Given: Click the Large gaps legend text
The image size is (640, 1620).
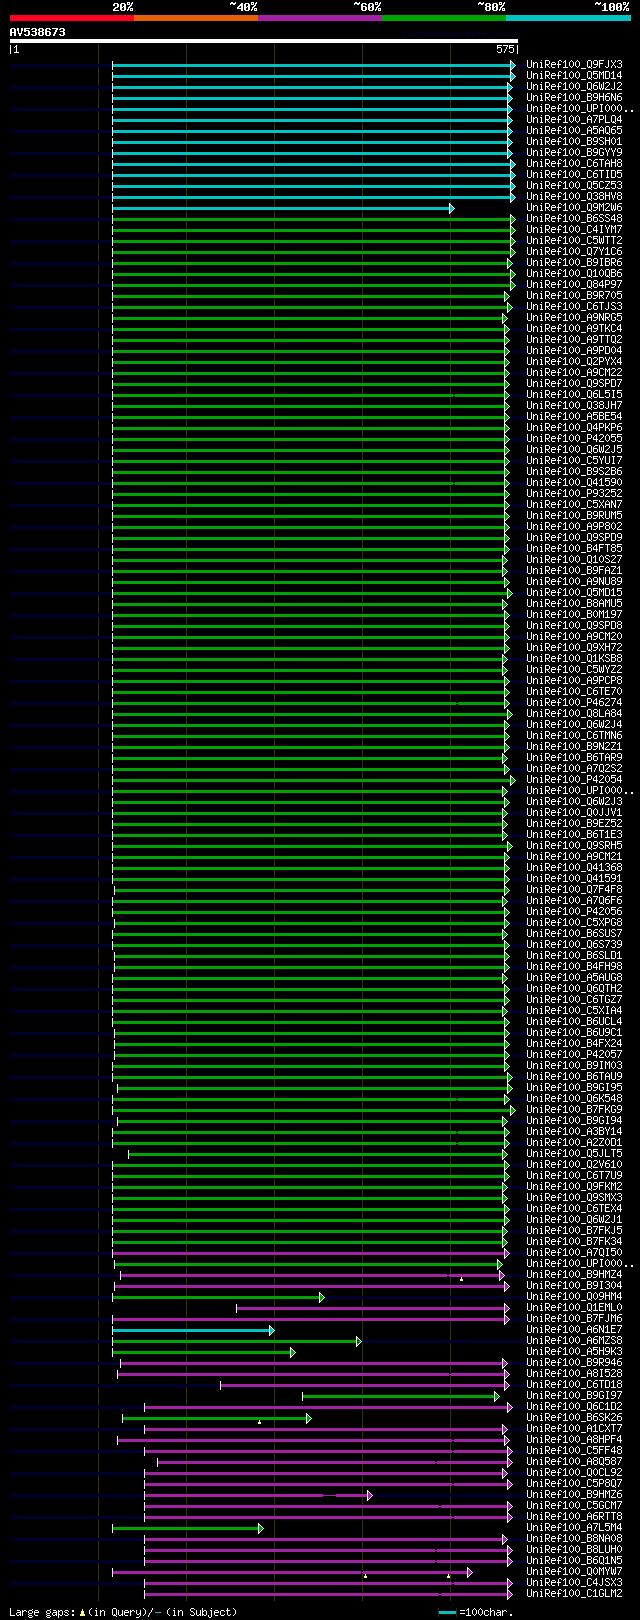Looking at the screenshot, I should tap(42, 1612).
